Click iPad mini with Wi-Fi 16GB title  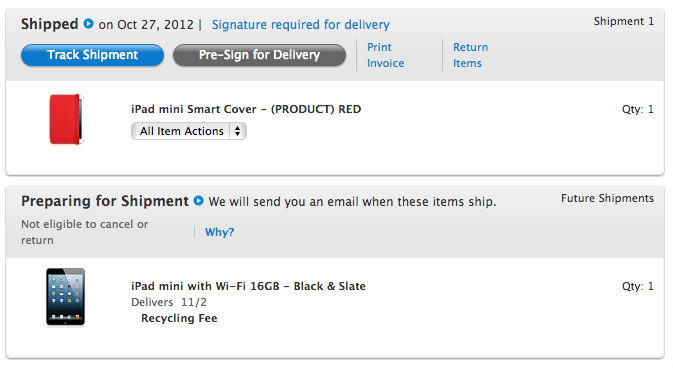[248, 286]
